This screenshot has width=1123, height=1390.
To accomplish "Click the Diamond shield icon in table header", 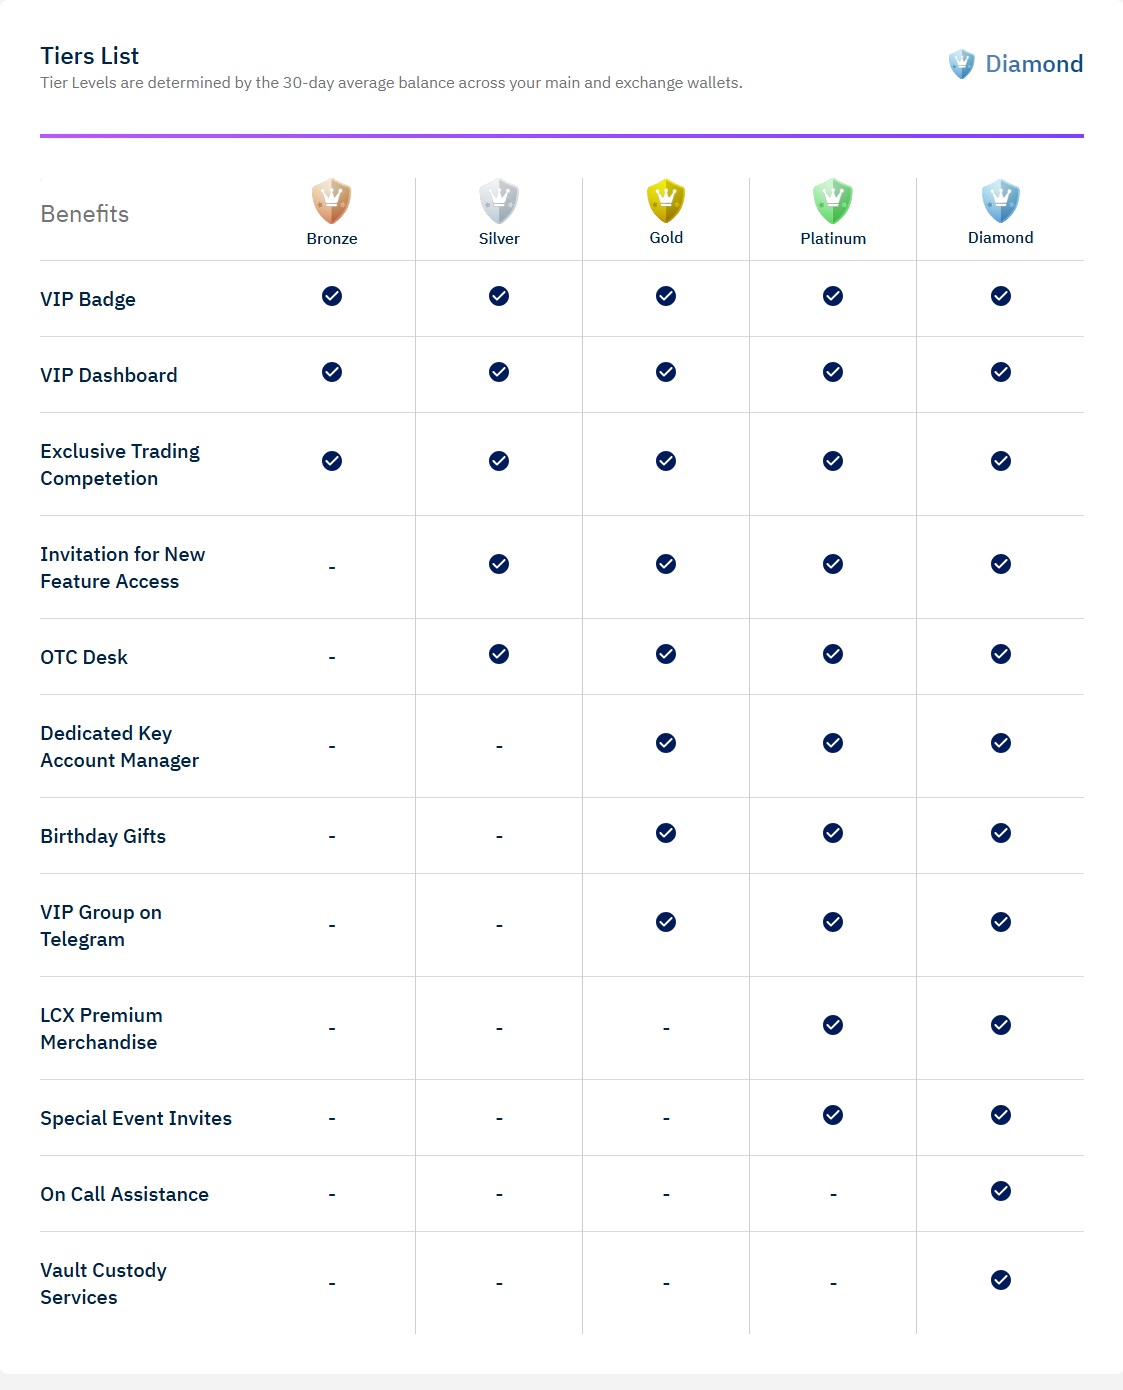I will [x=1000, y=201].
